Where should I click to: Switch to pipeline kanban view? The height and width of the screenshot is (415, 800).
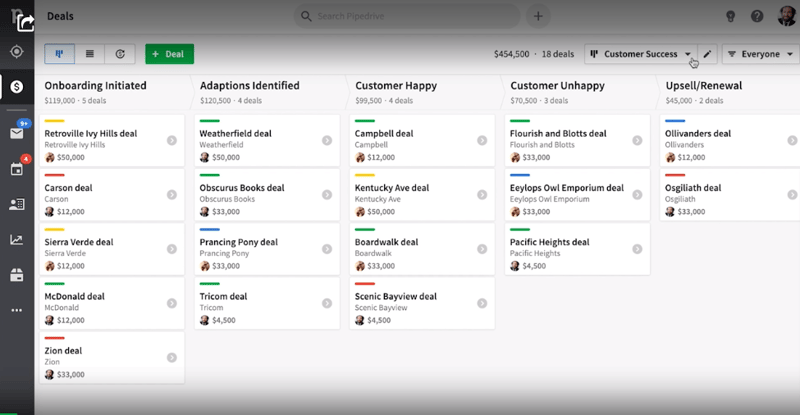59,54
